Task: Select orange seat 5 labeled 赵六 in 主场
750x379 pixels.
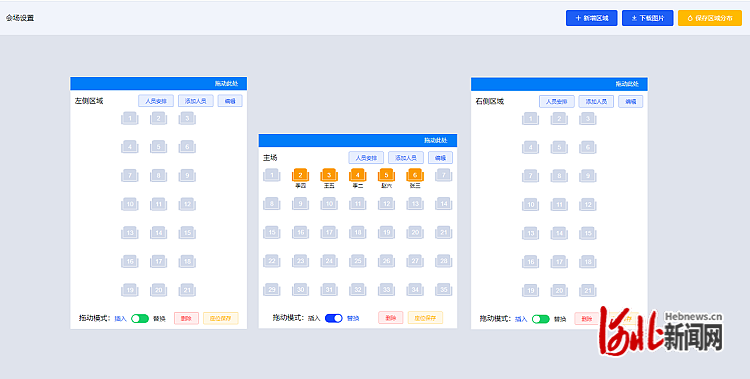Action: coord(386,176)
